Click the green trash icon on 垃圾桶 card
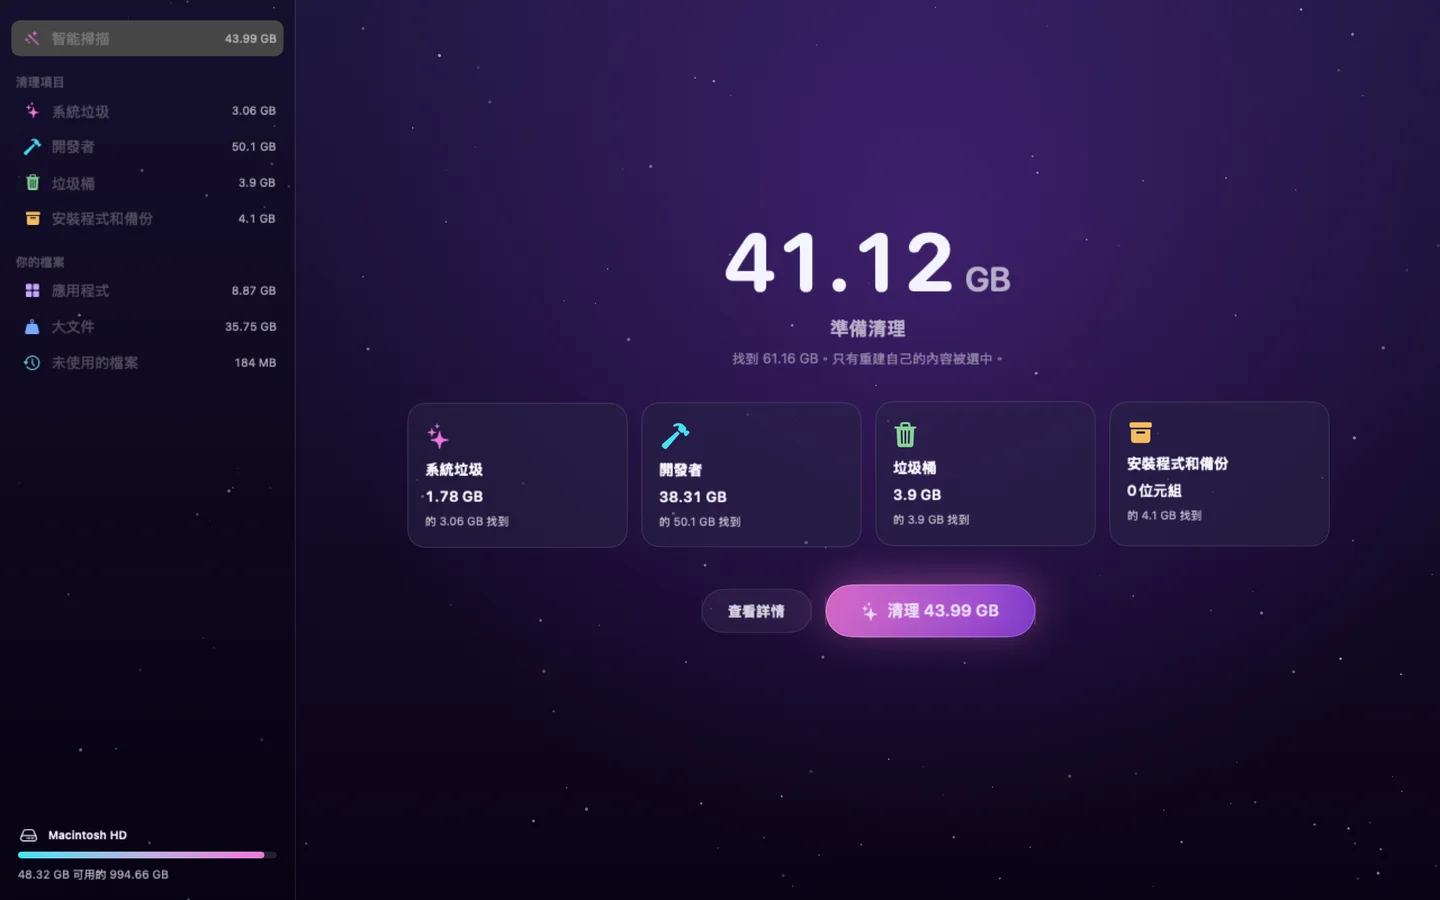1440x900 pixels. coord(905,434)
